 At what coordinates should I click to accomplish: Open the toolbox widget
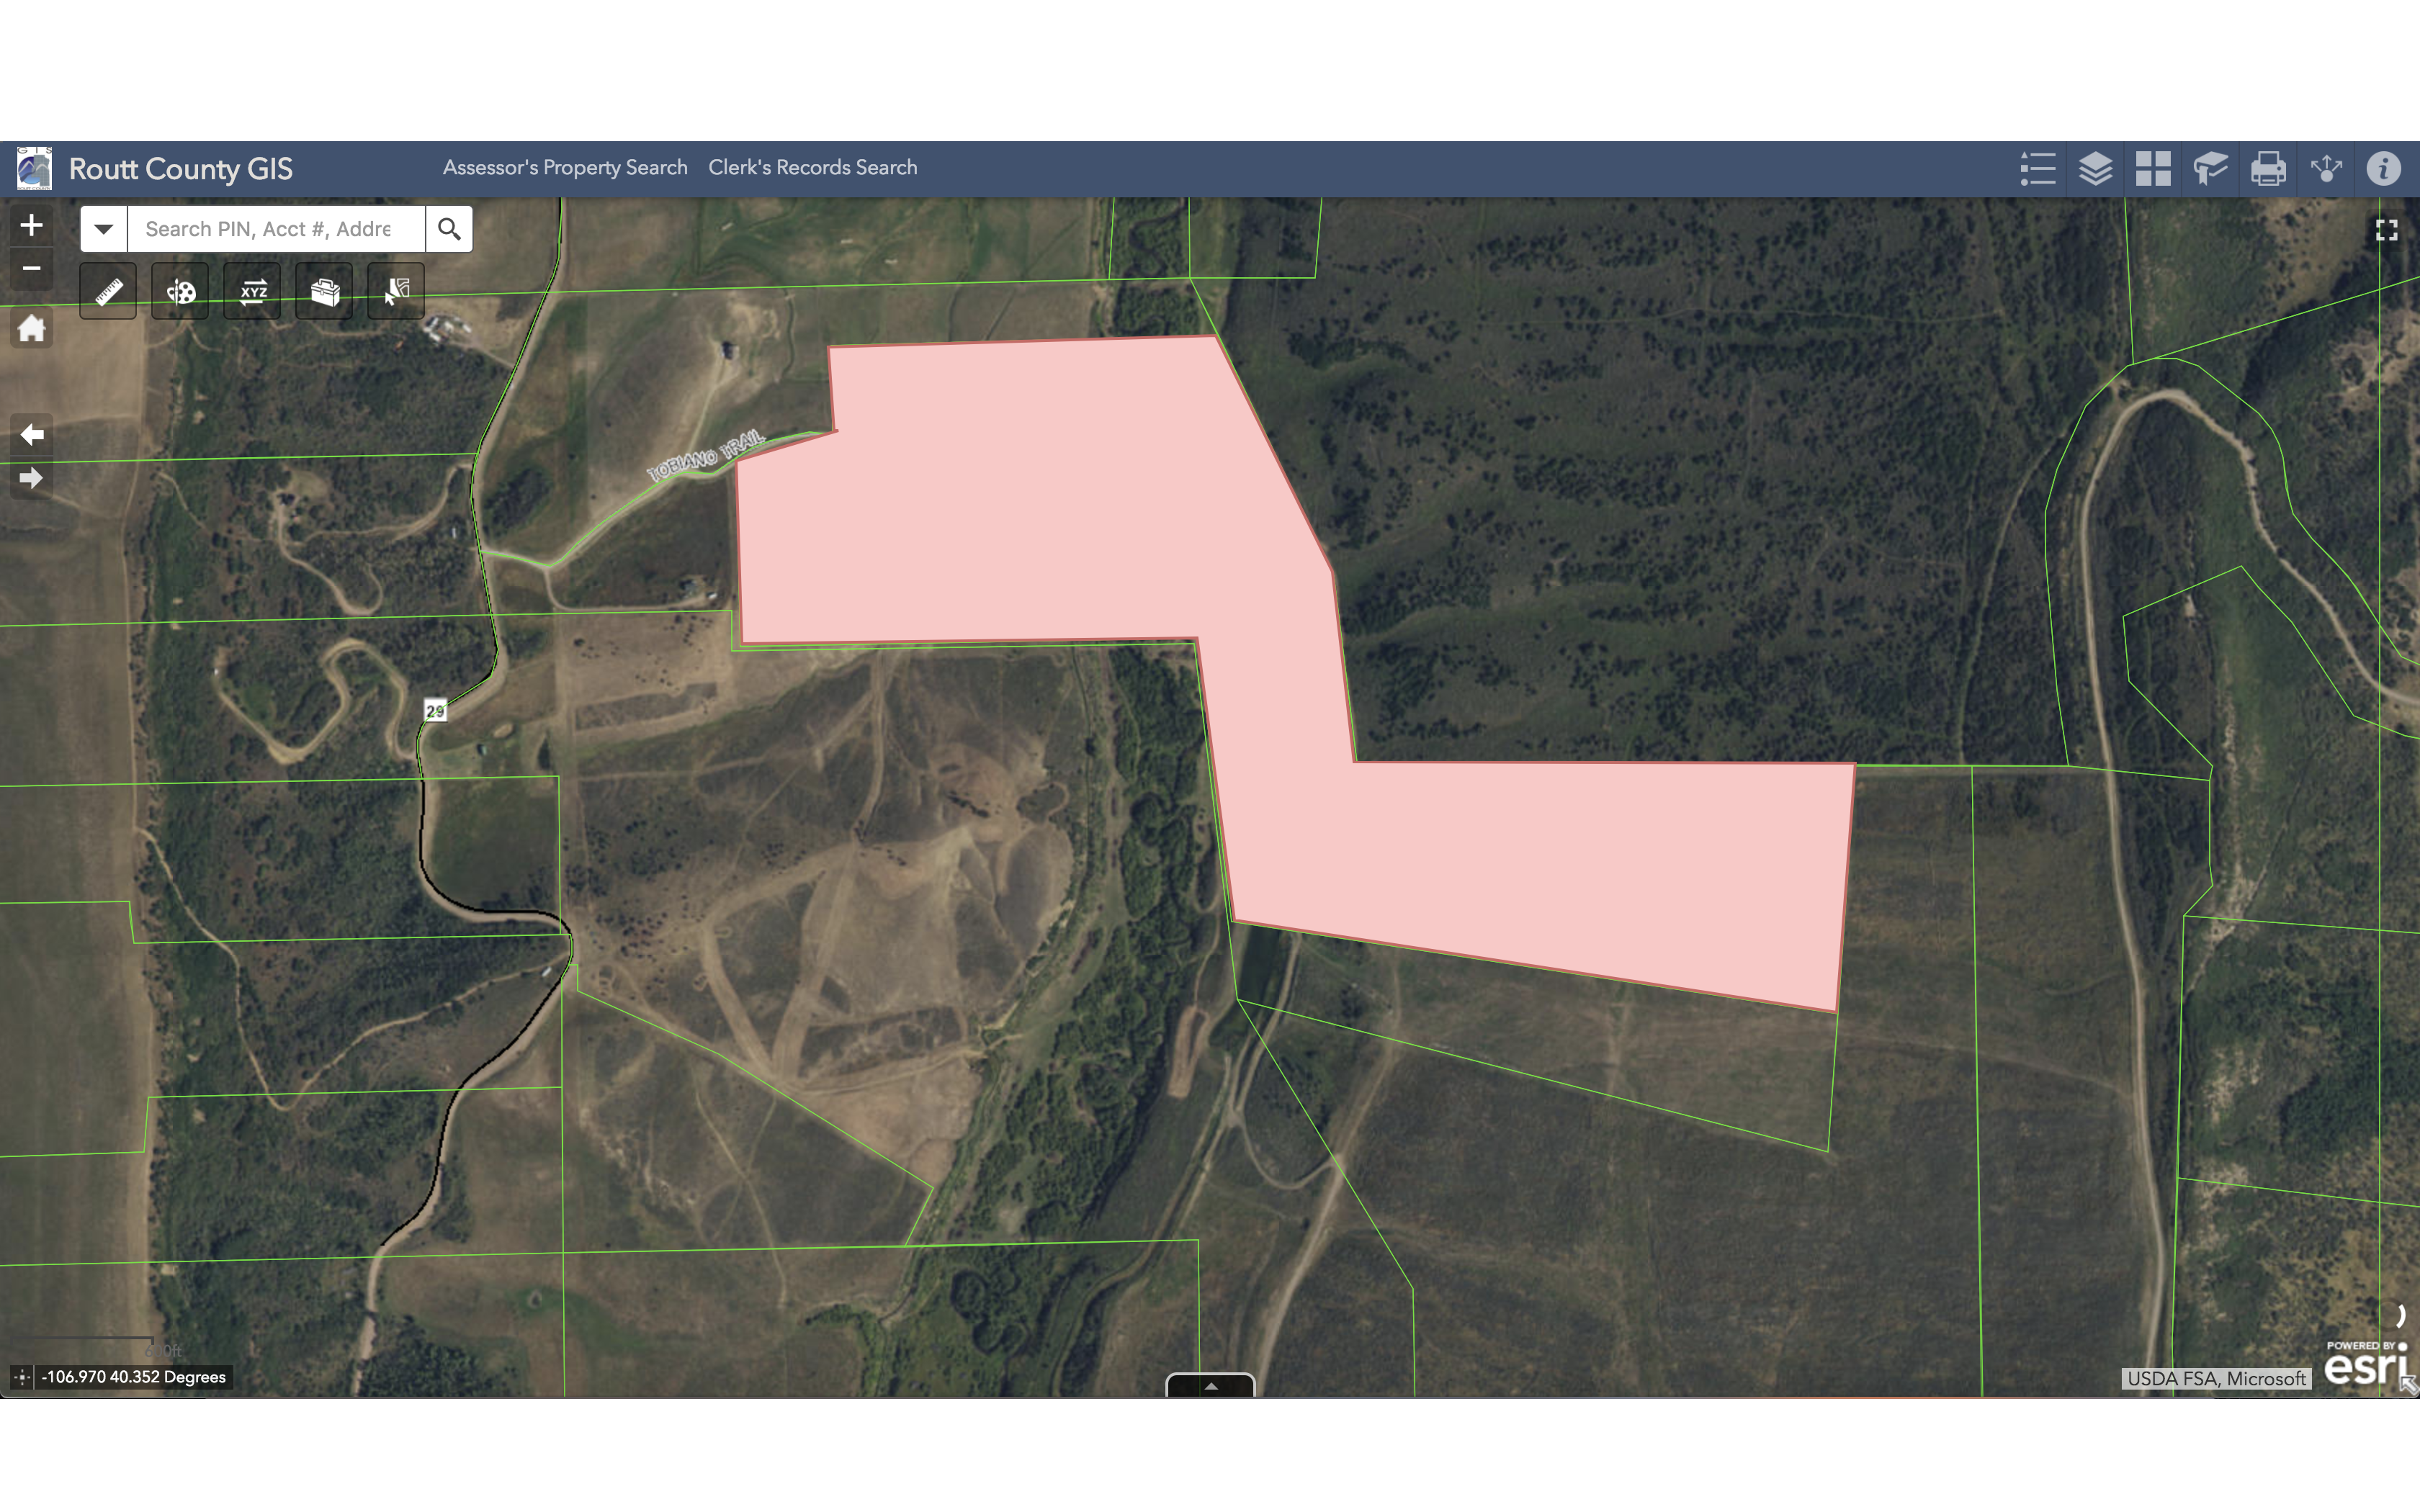[324, 292]
